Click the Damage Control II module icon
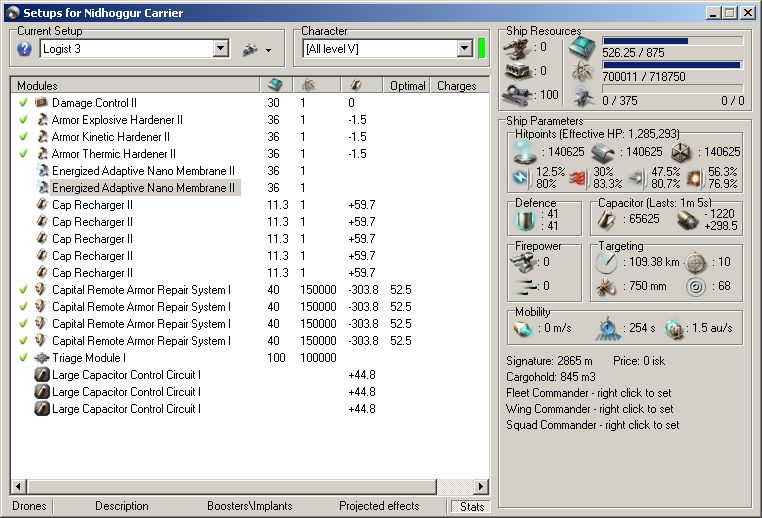762x518 pixels. pyautogui.click(x=41, y=103)
